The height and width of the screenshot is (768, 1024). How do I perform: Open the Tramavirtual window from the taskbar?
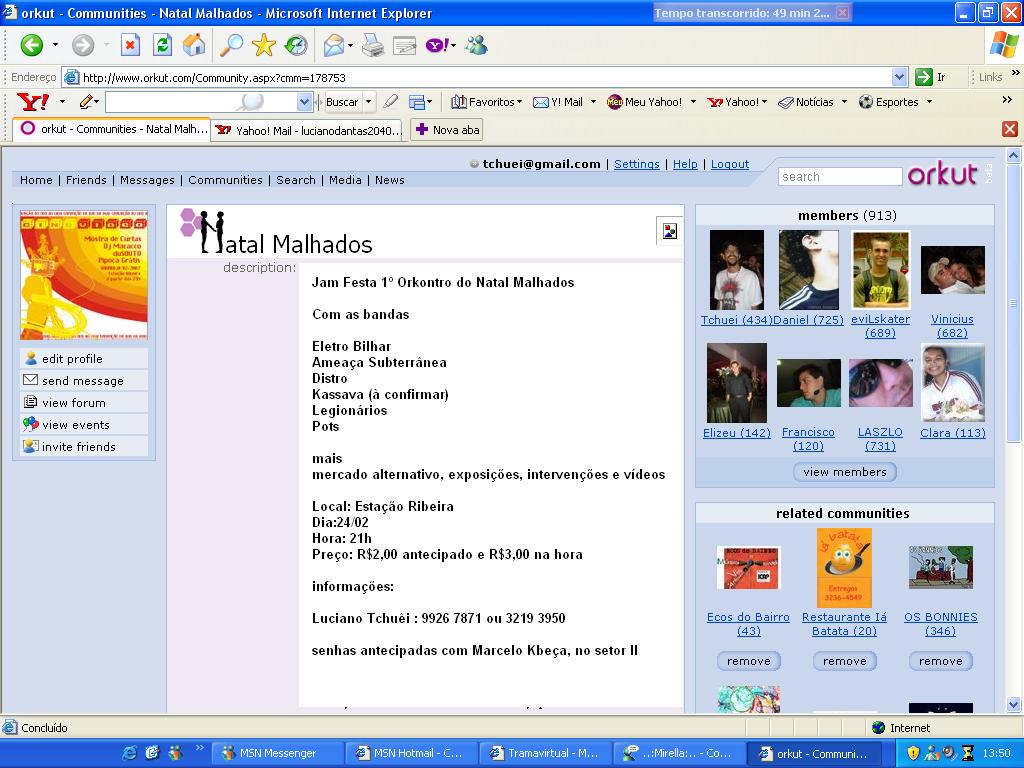pyautogui.click(x=545, y=753)
